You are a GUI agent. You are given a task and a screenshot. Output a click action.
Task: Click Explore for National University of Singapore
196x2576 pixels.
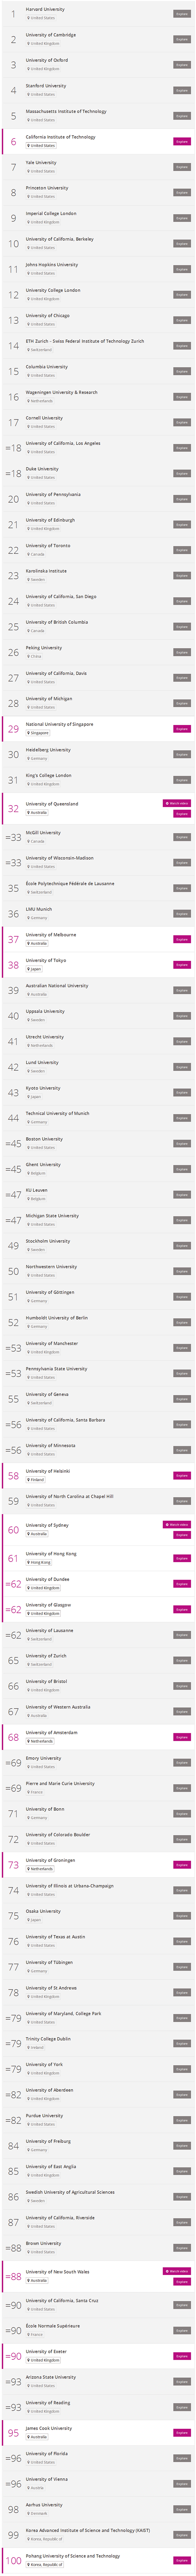coord(182,729)
